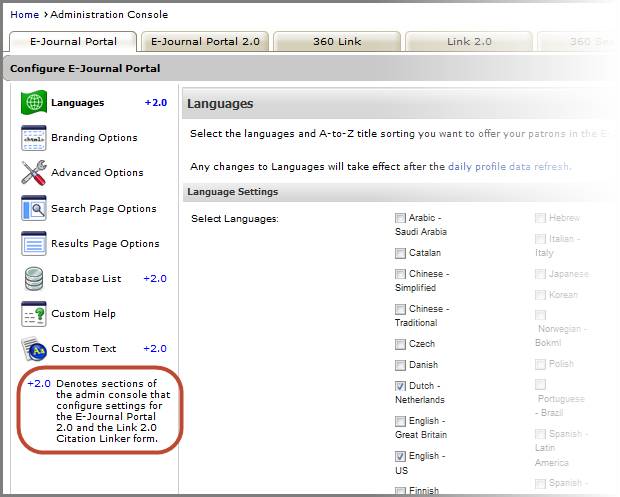Check Chinese - Simplified language

[x=400, y=274]
